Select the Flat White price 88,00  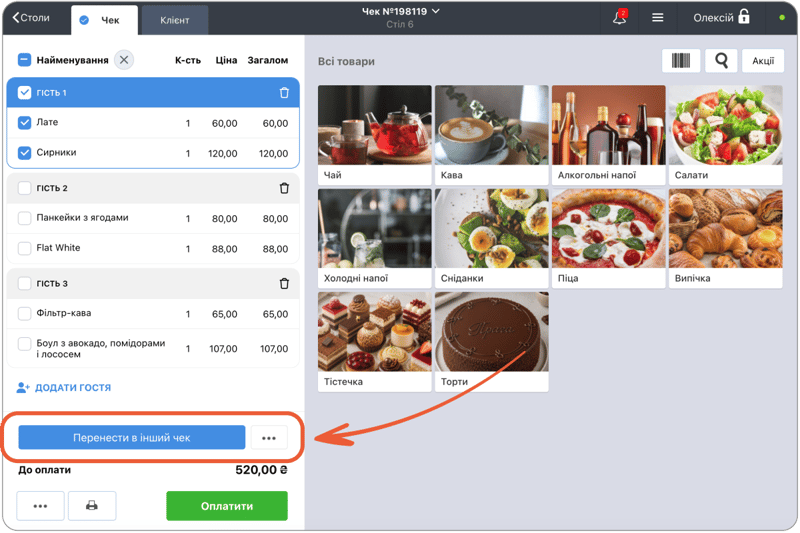(x=224, y=249)
